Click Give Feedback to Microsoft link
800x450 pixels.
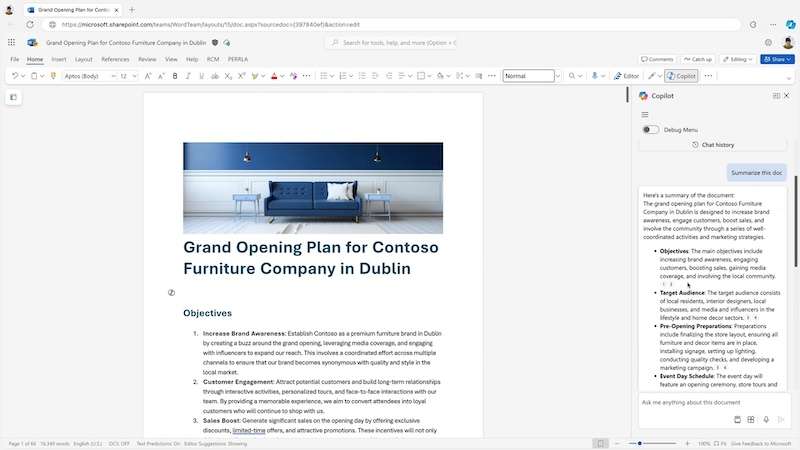[761, 444]
